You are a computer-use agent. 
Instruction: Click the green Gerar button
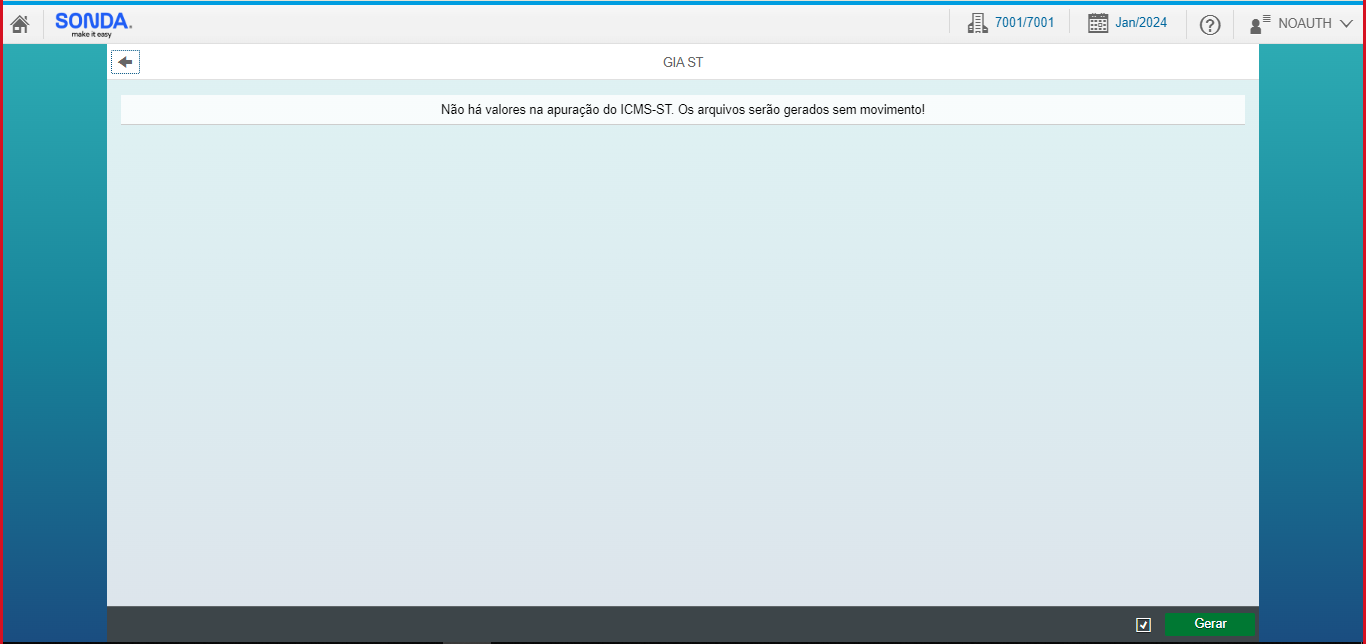click(x=1210, y=624)
